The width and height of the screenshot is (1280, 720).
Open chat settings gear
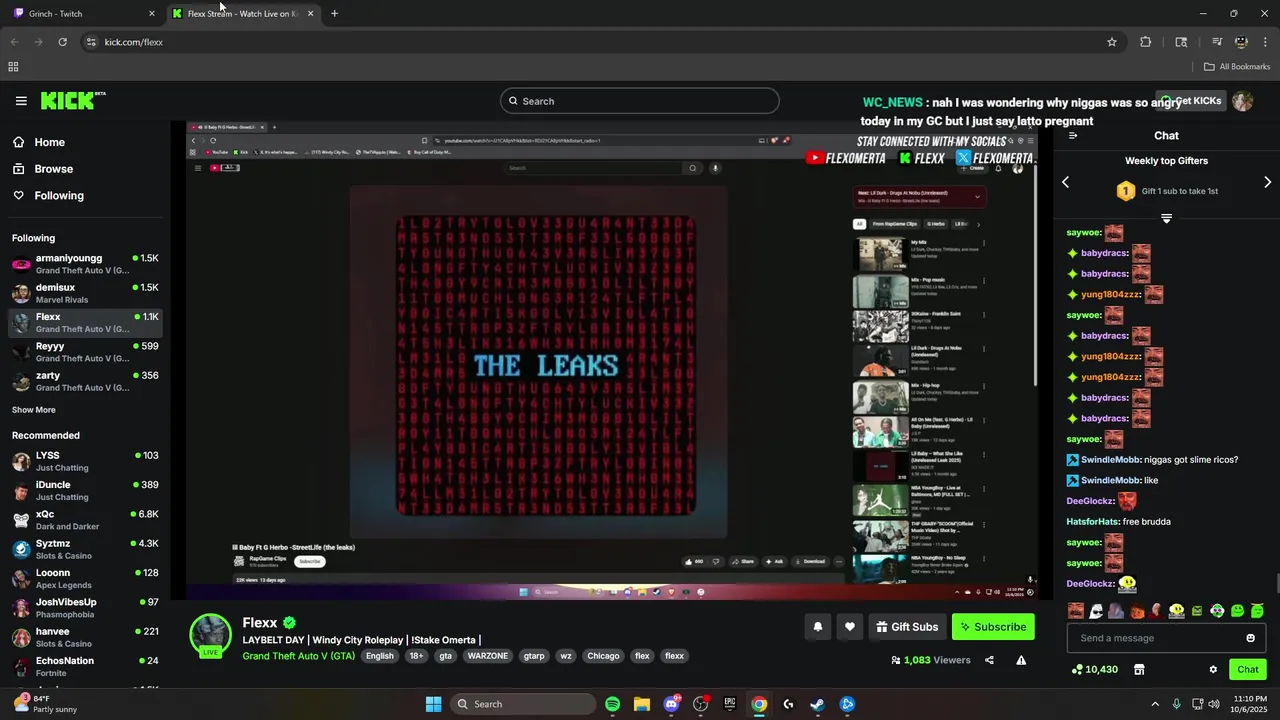click(x=1213, y=670)
